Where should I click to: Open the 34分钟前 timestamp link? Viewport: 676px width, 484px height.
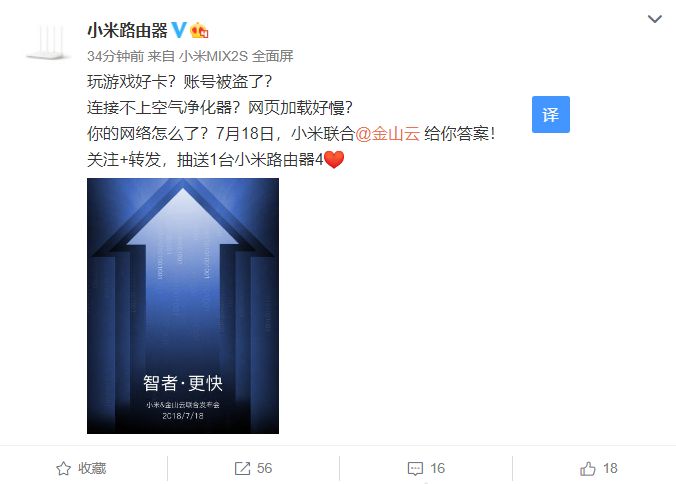pos(116,56)
